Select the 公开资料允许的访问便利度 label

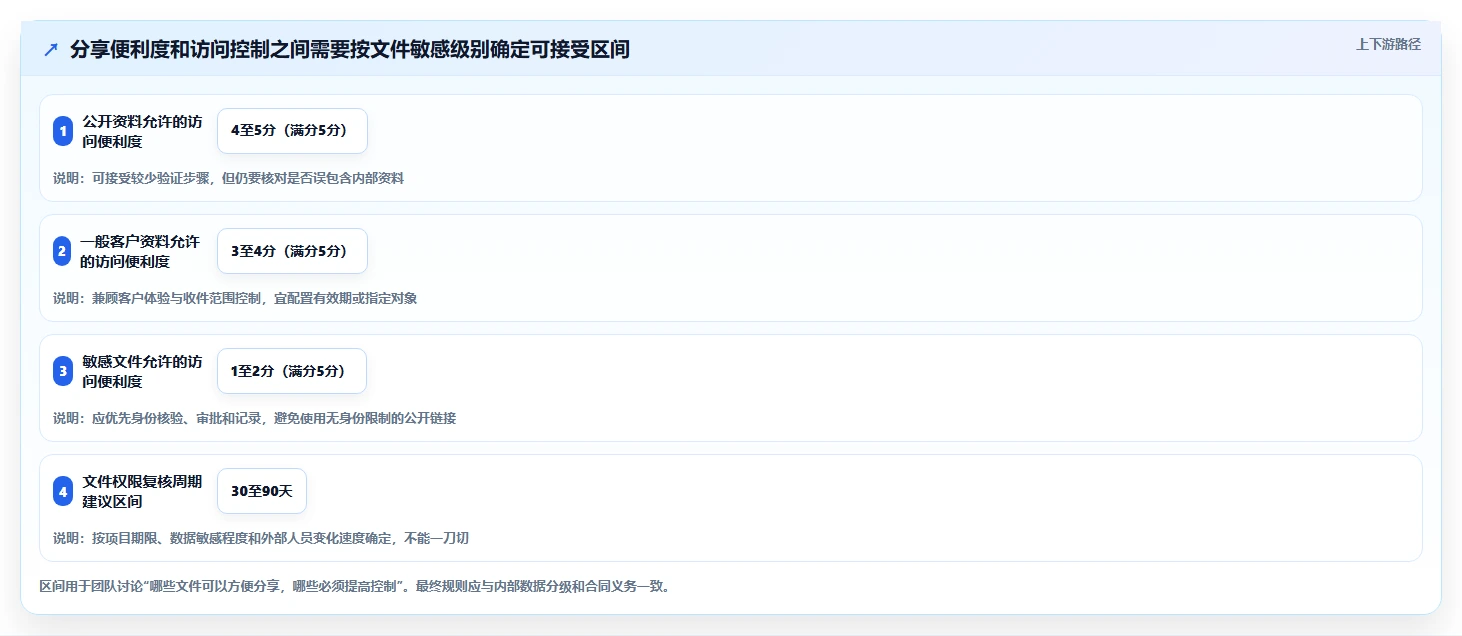click(142, 131)
